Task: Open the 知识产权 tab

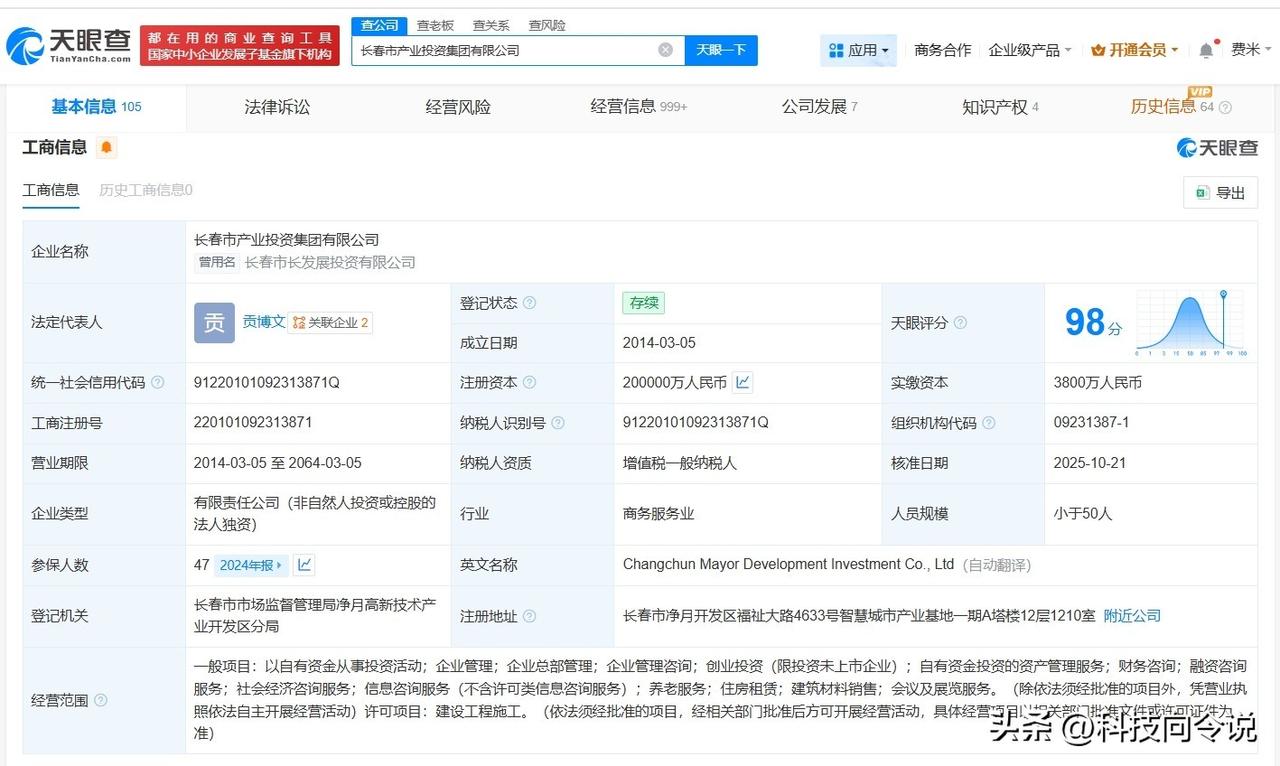Action: [x=1000, y=107]
